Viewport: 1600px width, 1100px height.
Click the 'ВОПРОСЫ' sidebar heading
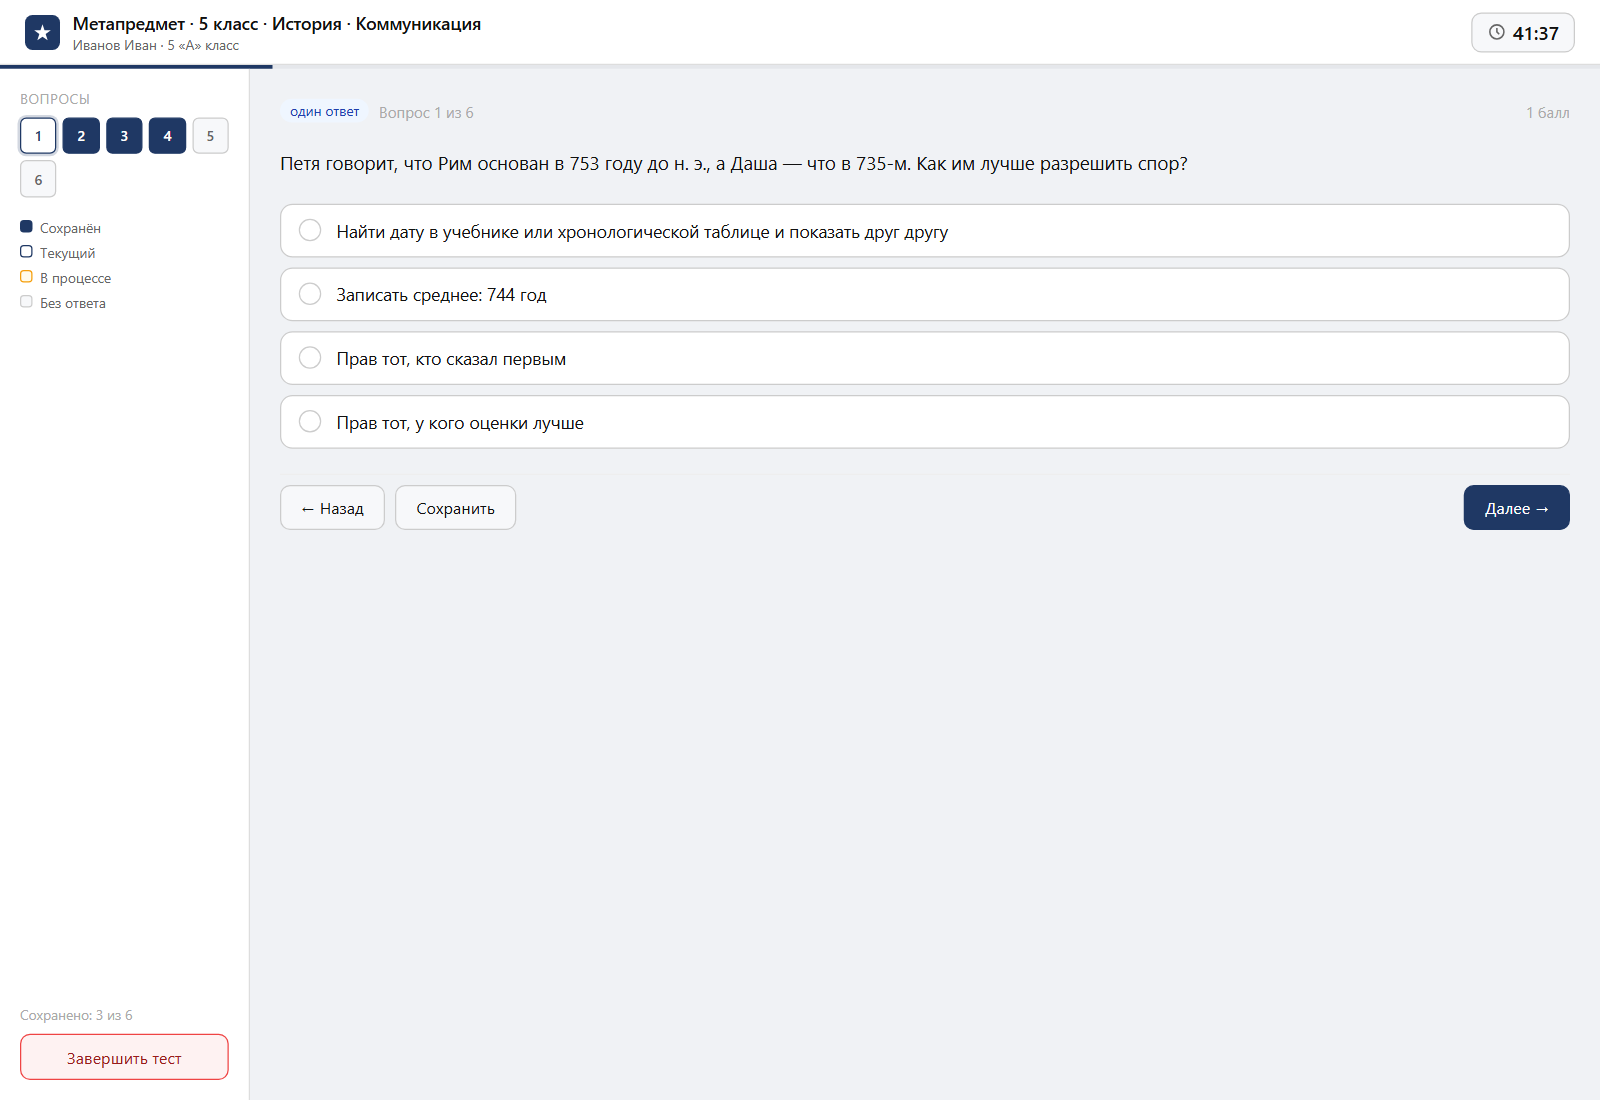(x=55, y=99)
